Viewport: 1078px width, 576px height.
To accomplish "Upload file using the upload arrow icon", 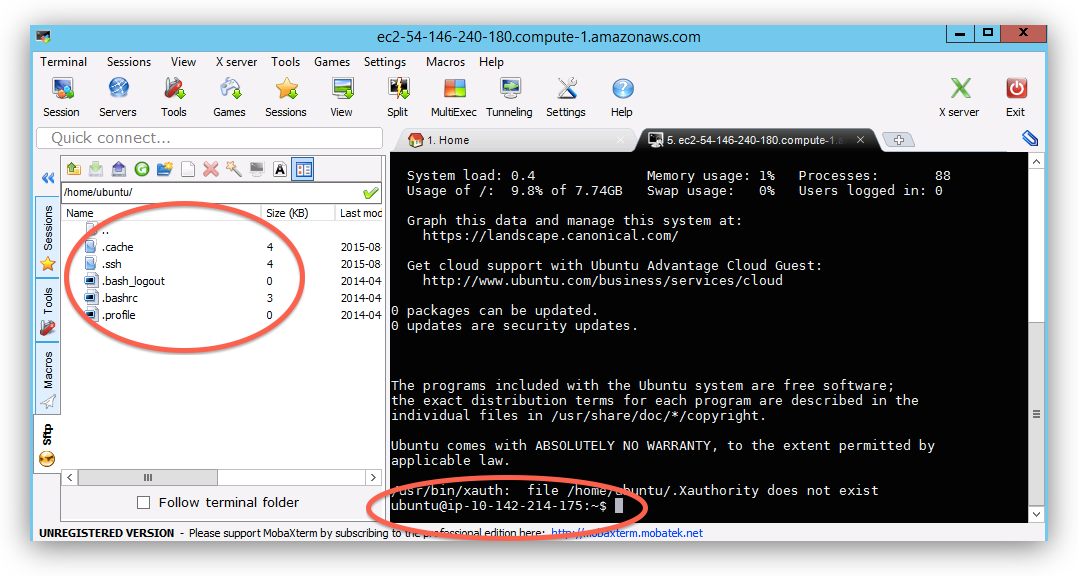I will pyautogui.click(x=119, y=169).
